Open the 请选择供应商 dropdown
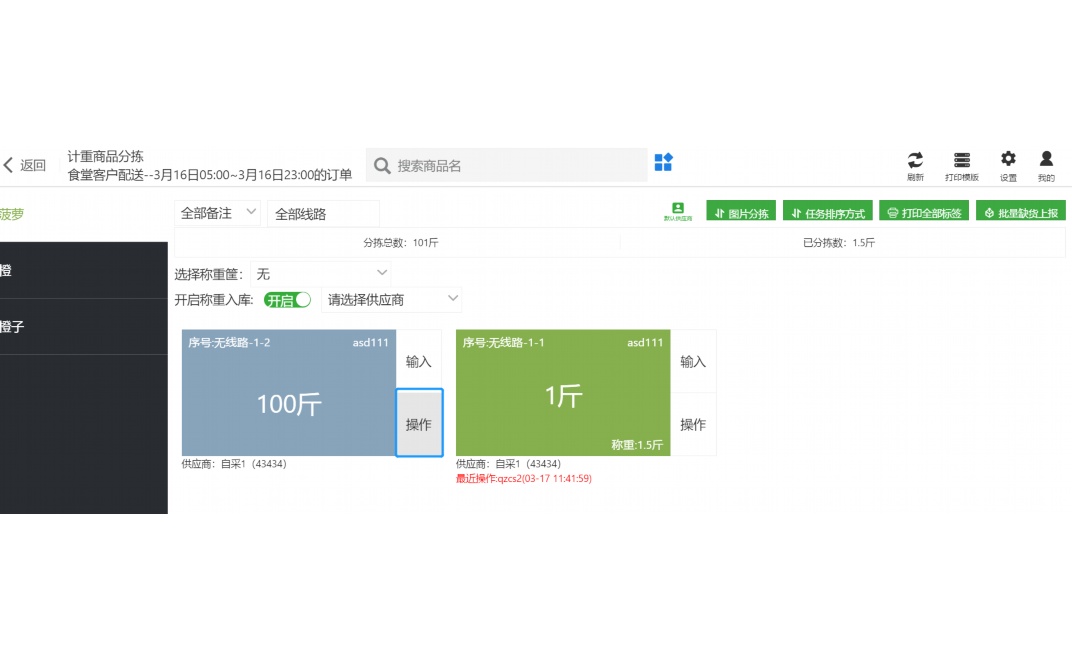 (391, 300)
